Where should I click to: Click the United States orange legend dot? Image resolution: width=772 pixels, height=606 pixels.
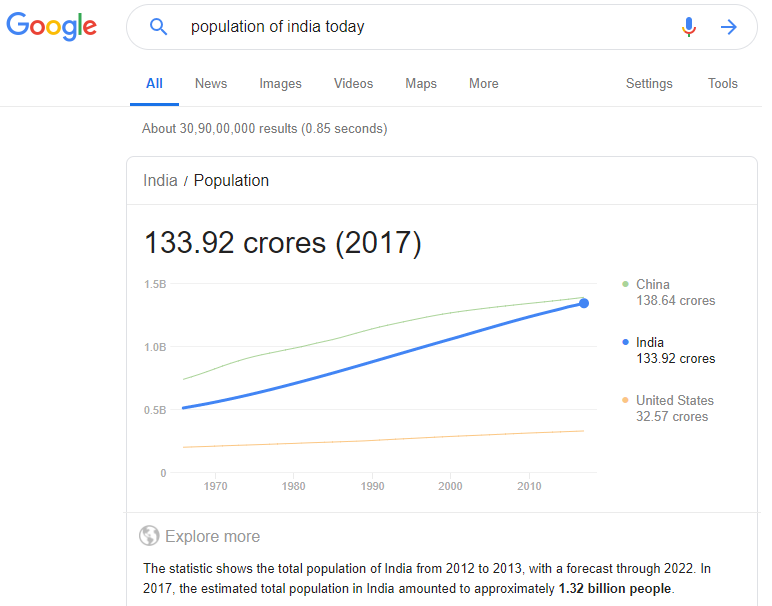pos(625,401)
